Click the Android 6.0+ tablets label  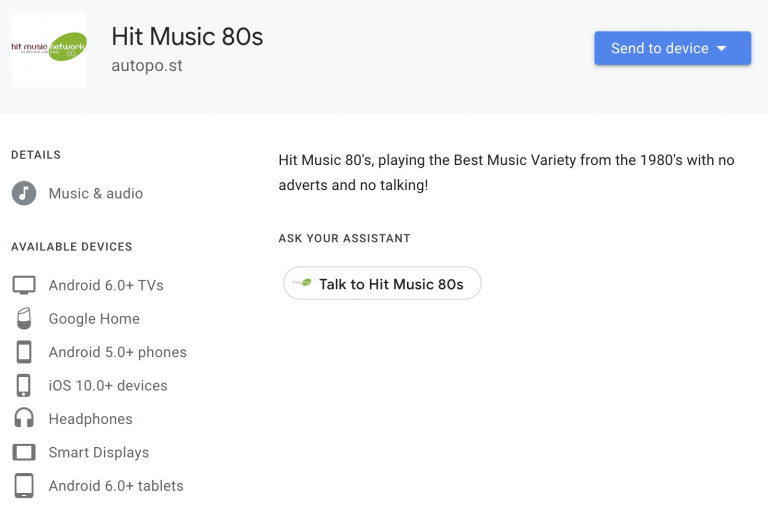(x=116, y=486)
